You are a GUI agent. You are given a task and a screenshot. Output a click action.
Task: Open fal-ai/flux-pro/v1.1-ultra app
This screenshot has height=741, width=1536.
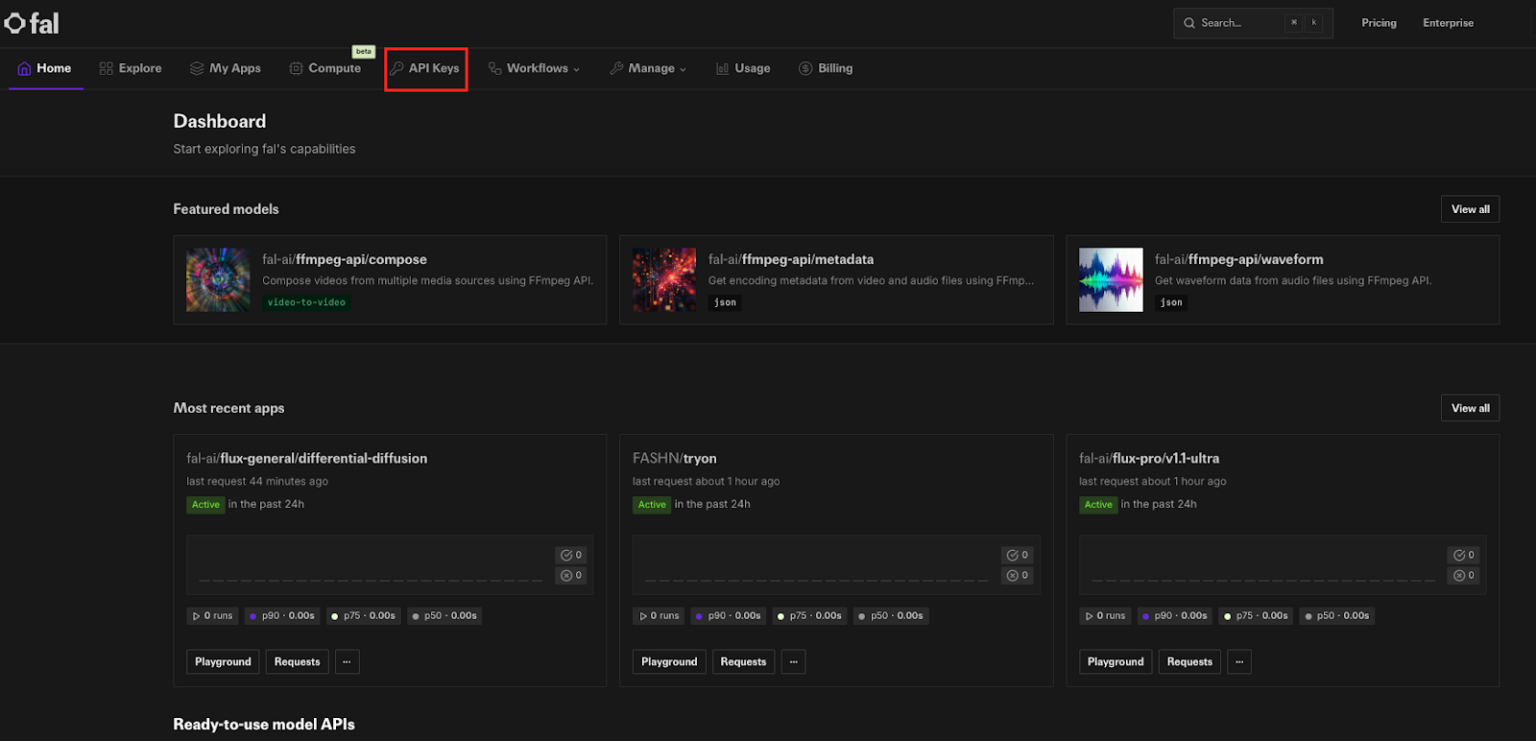pyautogui.click(x=1149, y=458)
